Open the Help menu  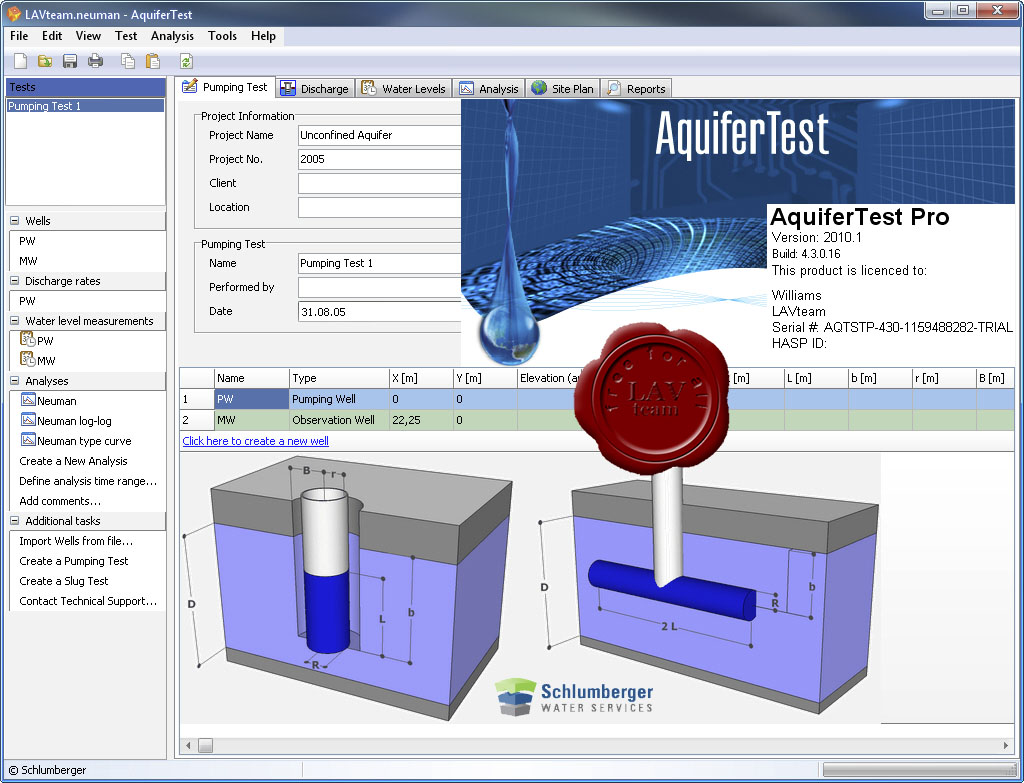263,36
